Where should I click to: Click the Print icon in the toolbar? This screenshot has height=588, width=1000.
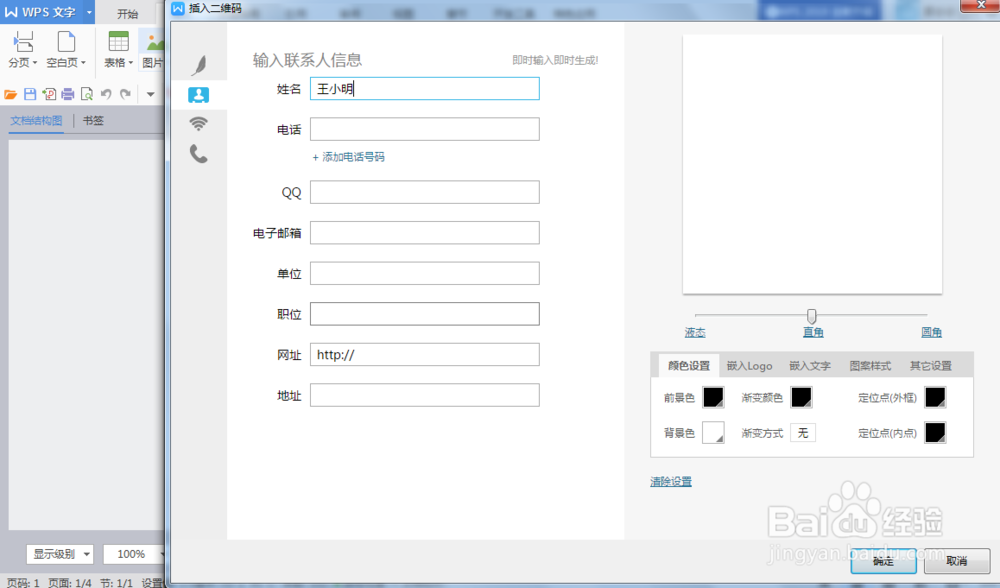point(66,93)
